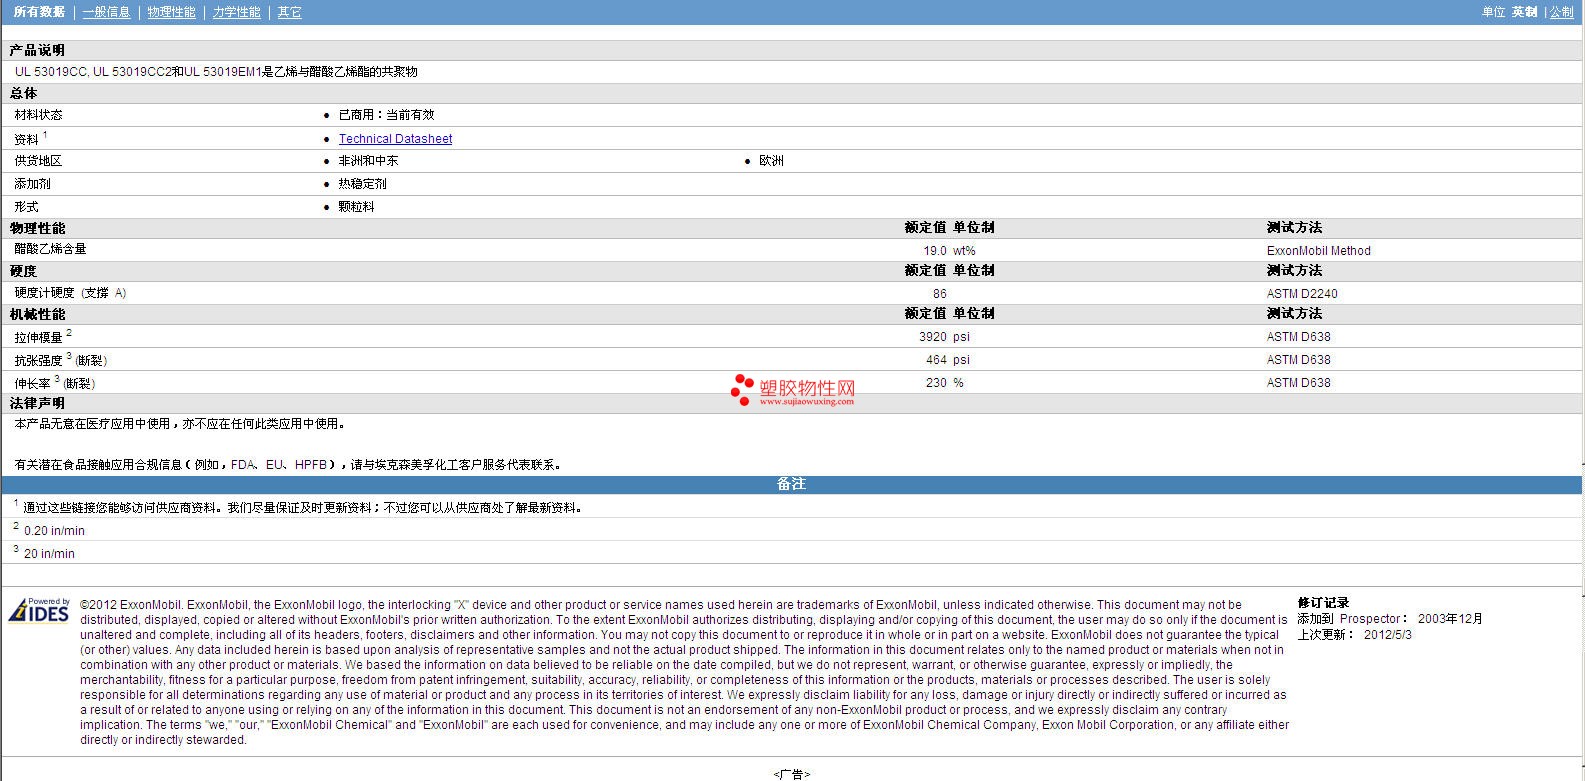Screen dimensions: 1585x781
Task: Click the 备注 section header bar
Action: (792, 484)
